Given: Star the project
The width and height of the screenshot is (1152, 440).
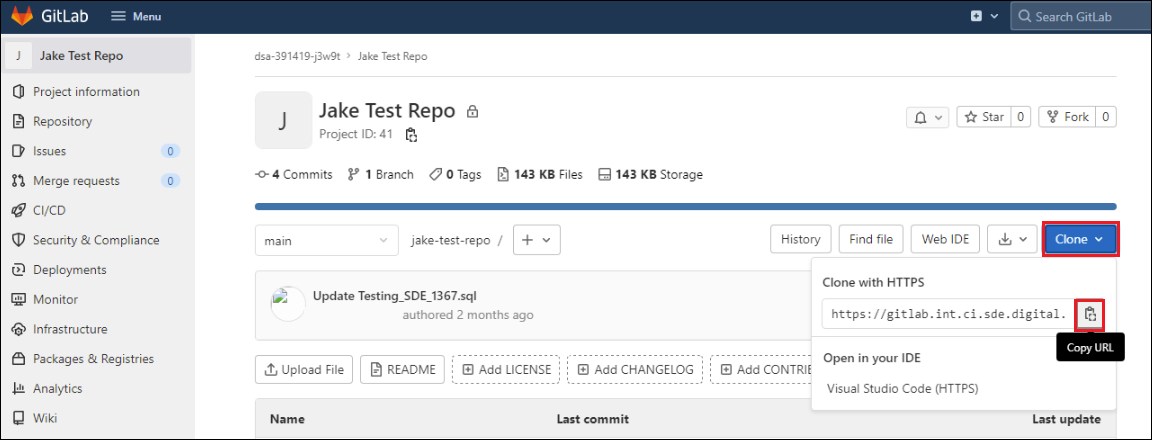Looking at the screenshot, I should click(x=985, y=117).
